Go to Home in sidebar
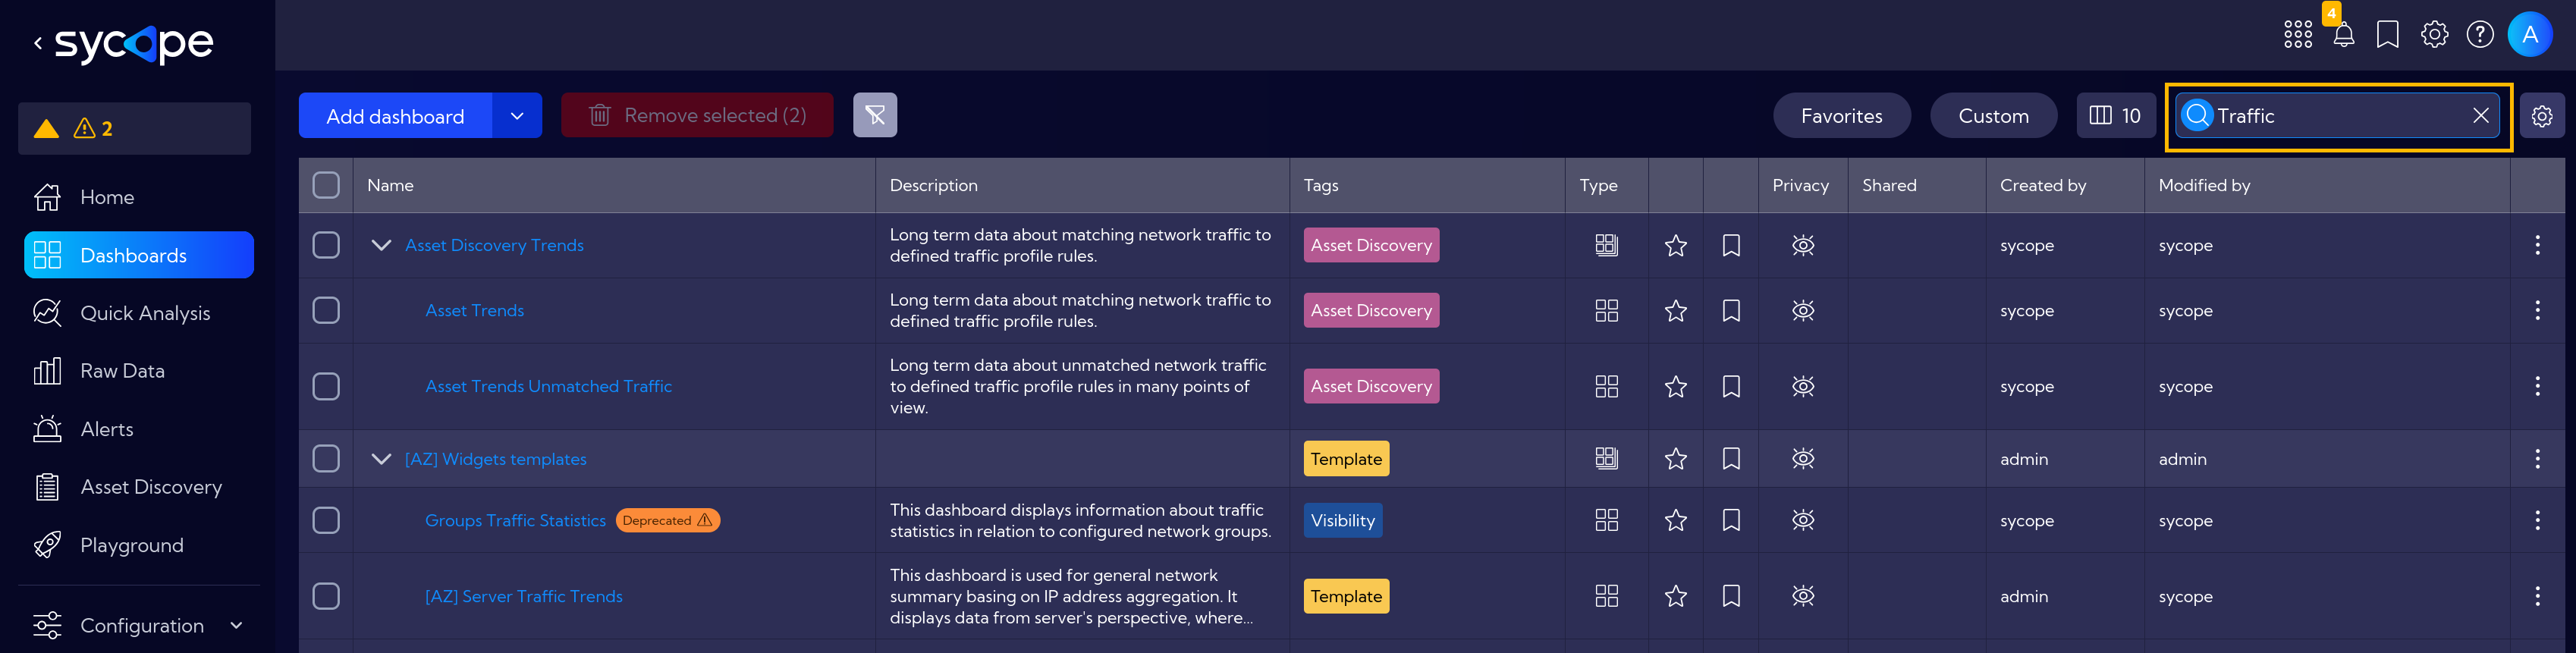 coord(139,197)
